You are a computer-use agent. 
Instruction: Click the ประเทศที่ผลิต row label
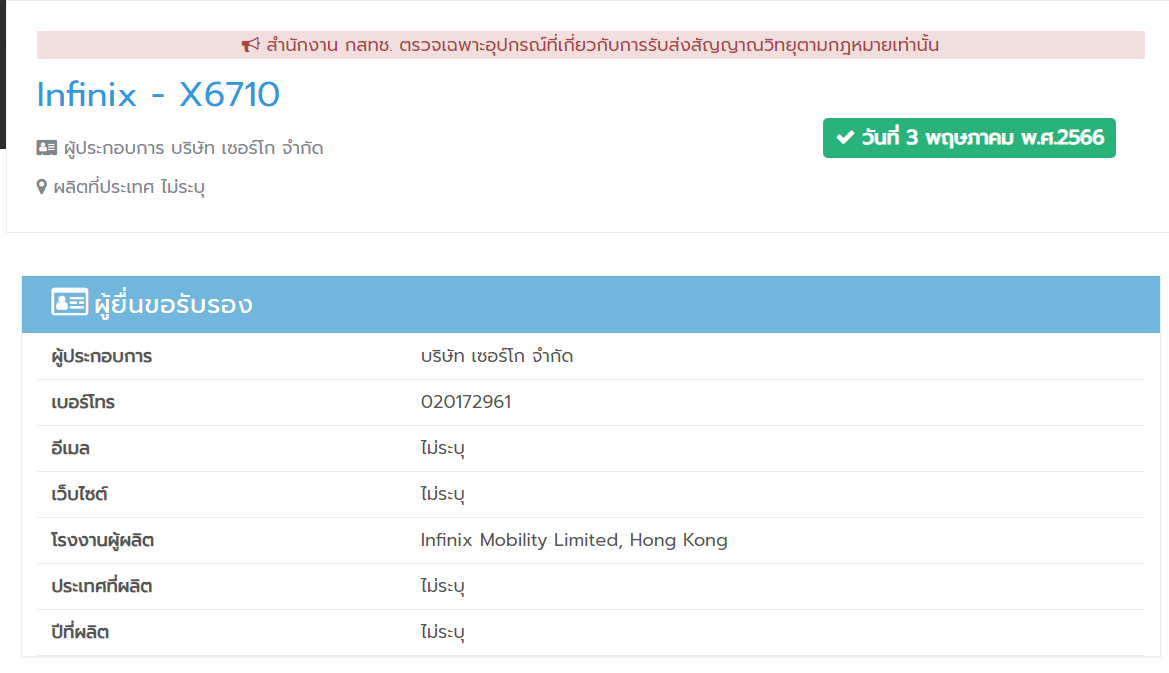(x=102, y=586)
